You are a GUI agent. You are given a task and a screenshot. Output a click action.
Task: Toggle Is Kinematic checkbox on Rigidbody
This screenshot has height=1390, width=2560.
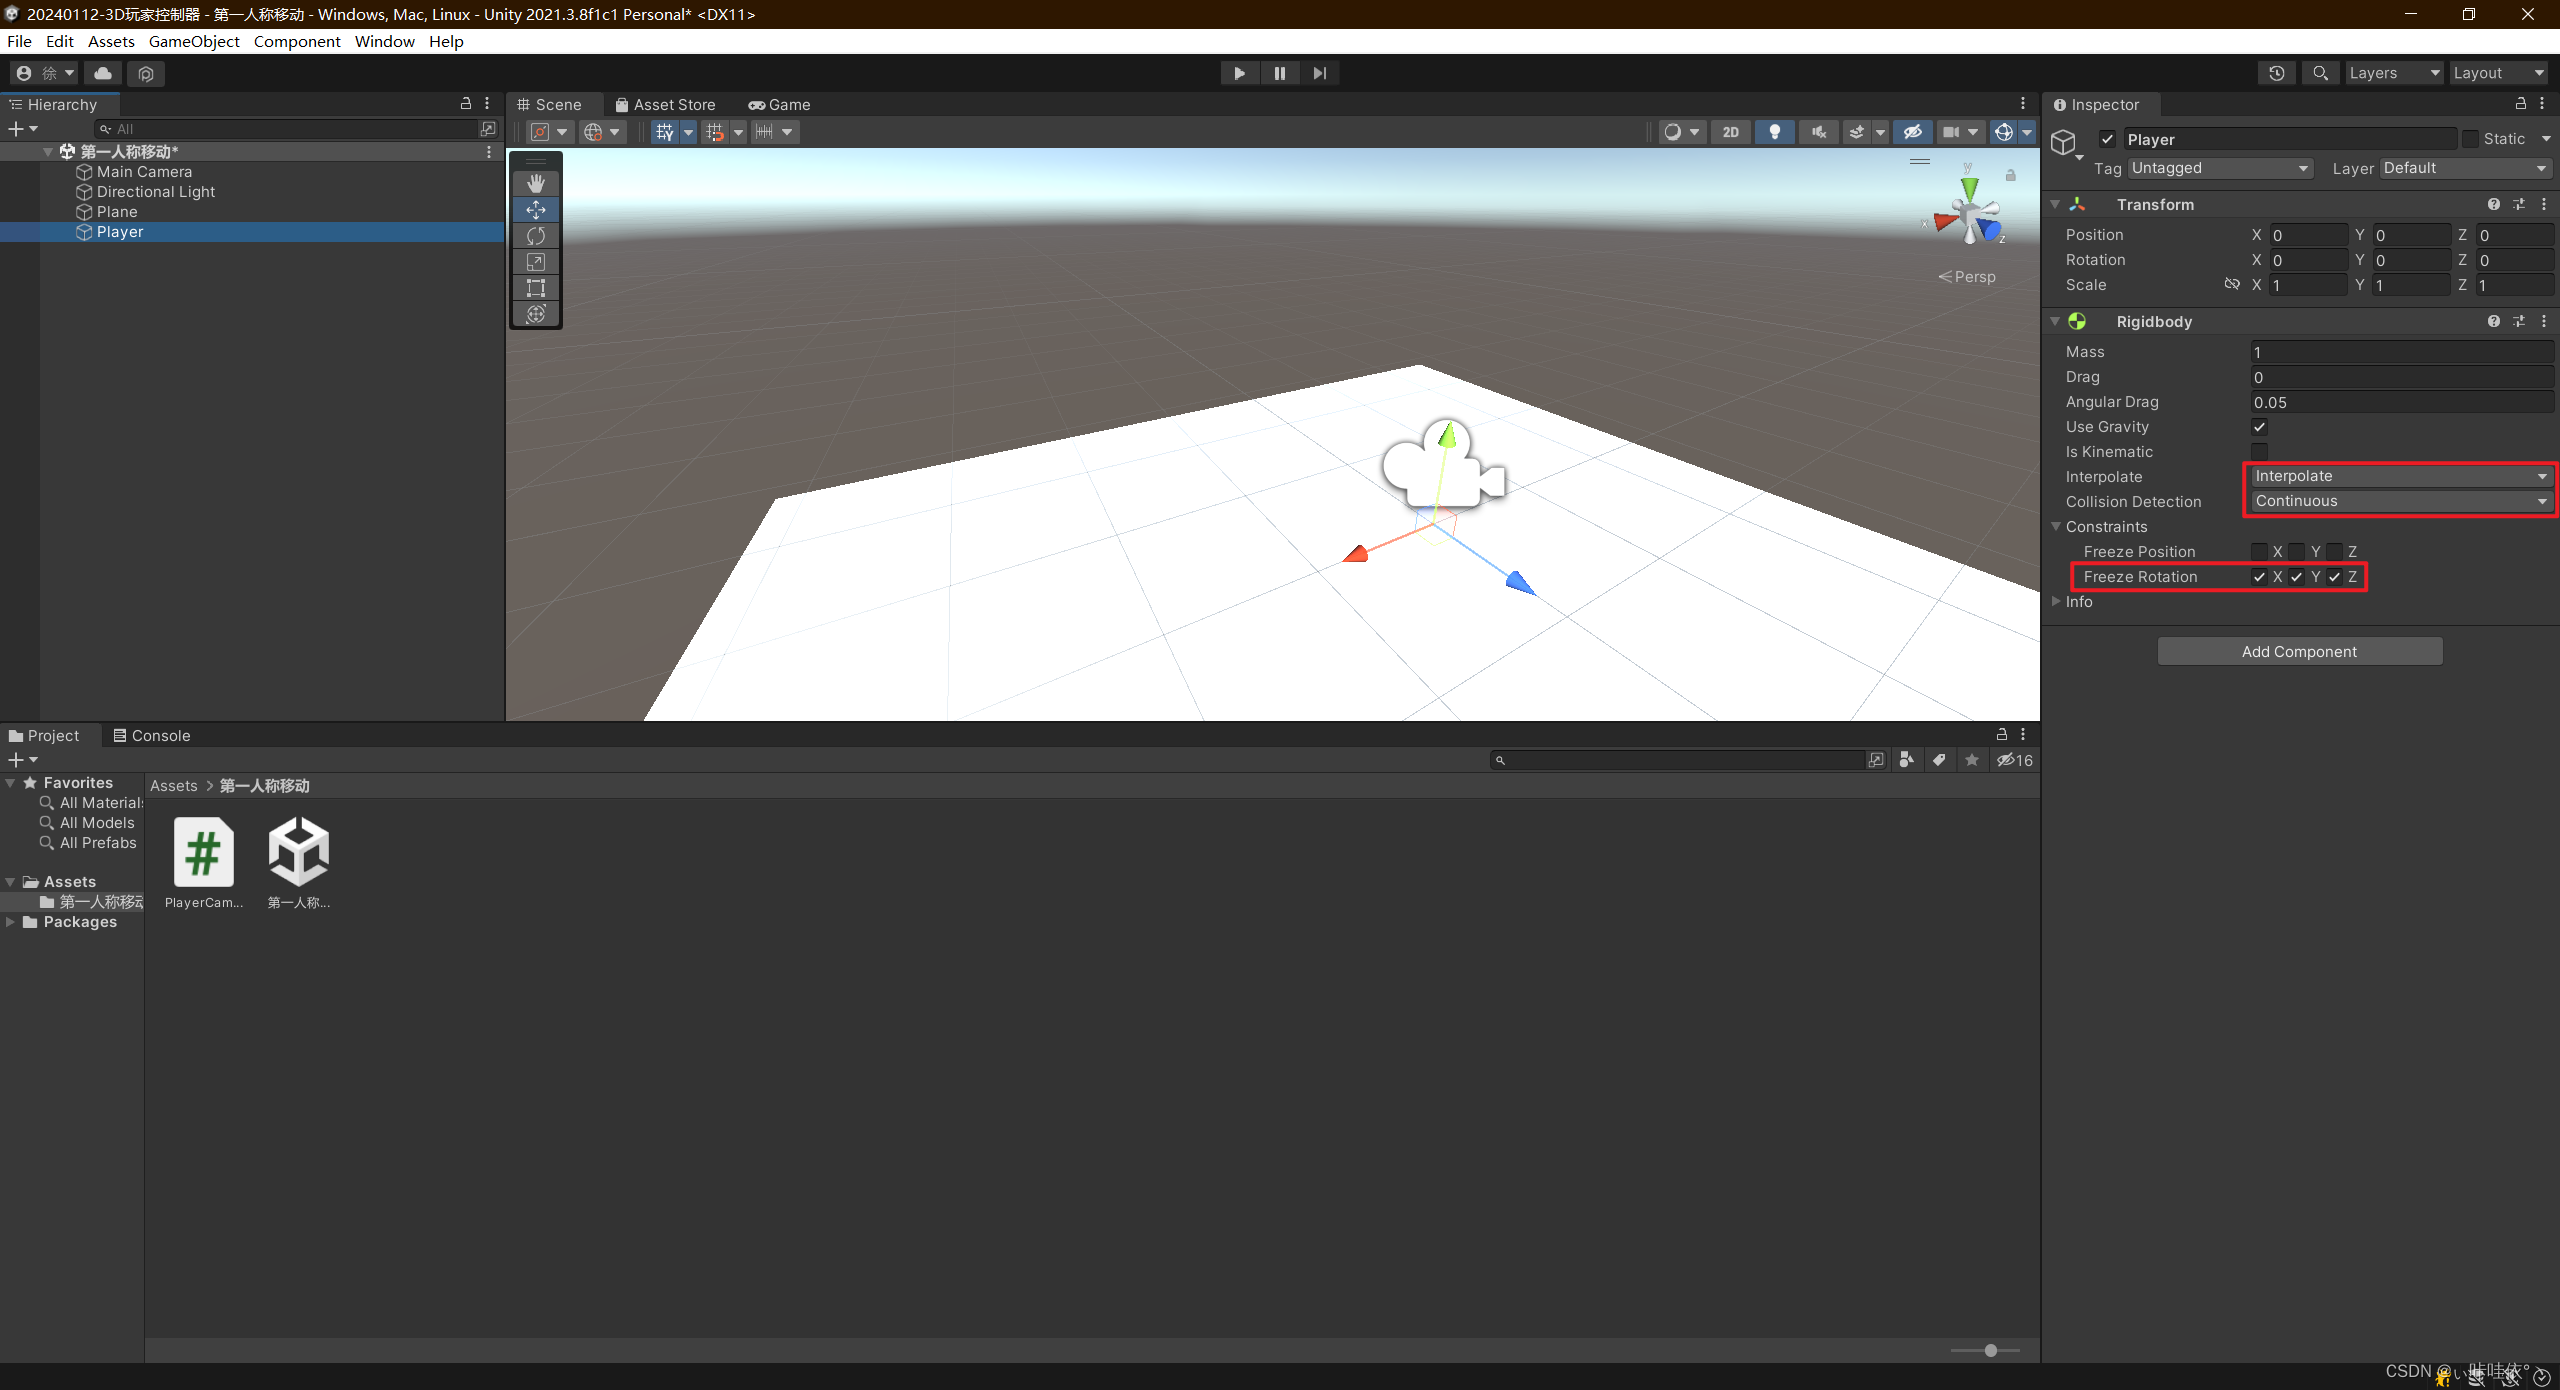pyautogui.click(x=2255, y=450)
